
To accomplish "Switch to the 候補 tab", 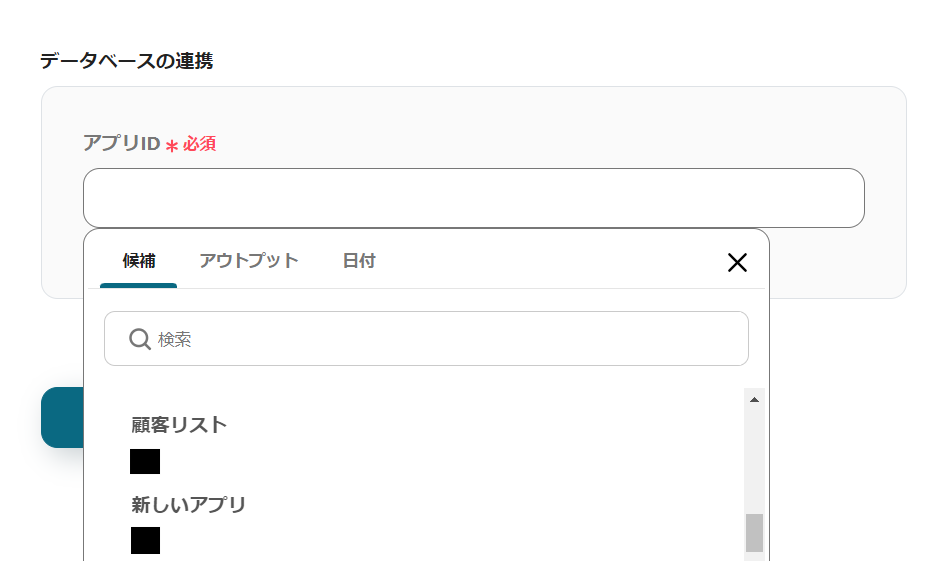I will click(x=139, y=261).
